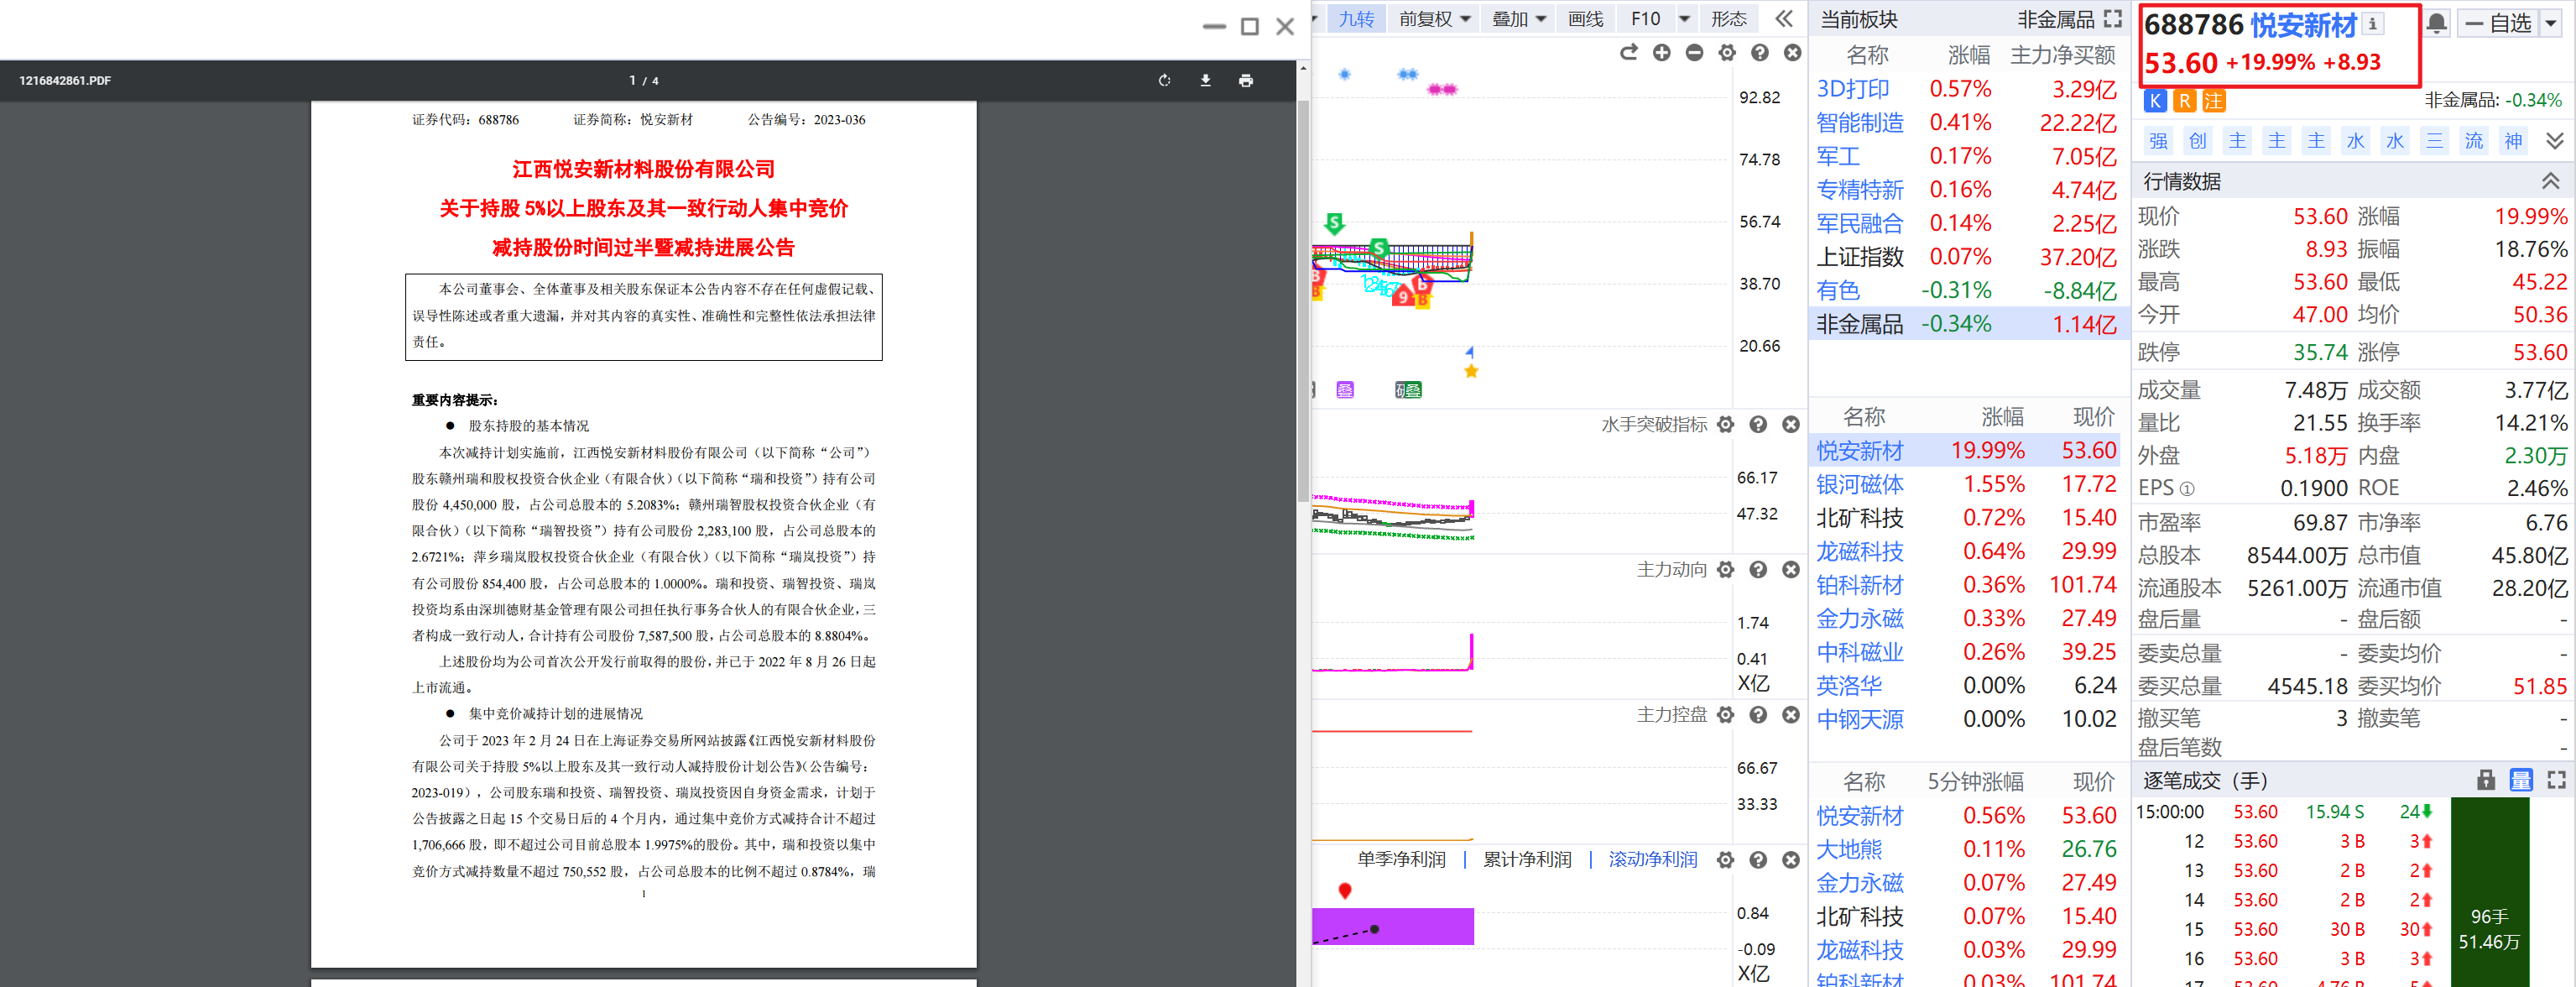
Task: Click the orange 注 badge under the price
Action: (2213, 101)
